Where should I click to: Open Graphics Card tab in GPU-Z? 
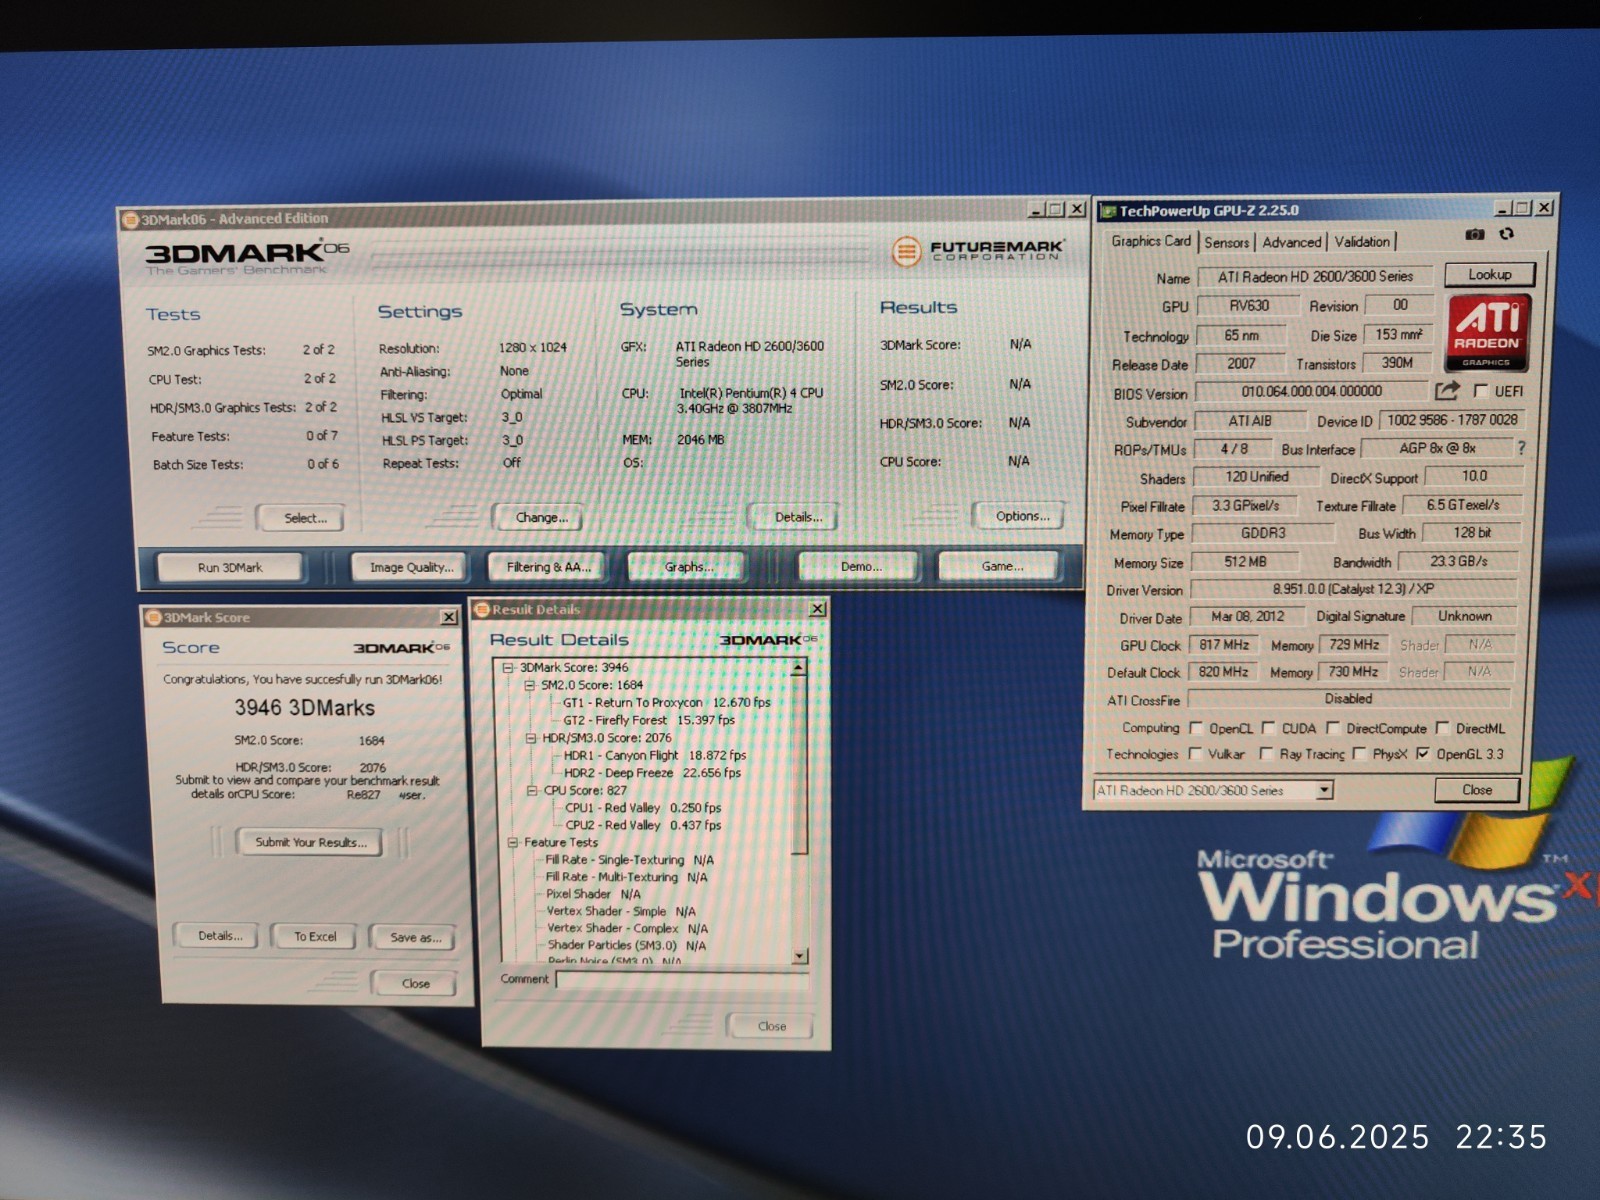point(1150,241)
